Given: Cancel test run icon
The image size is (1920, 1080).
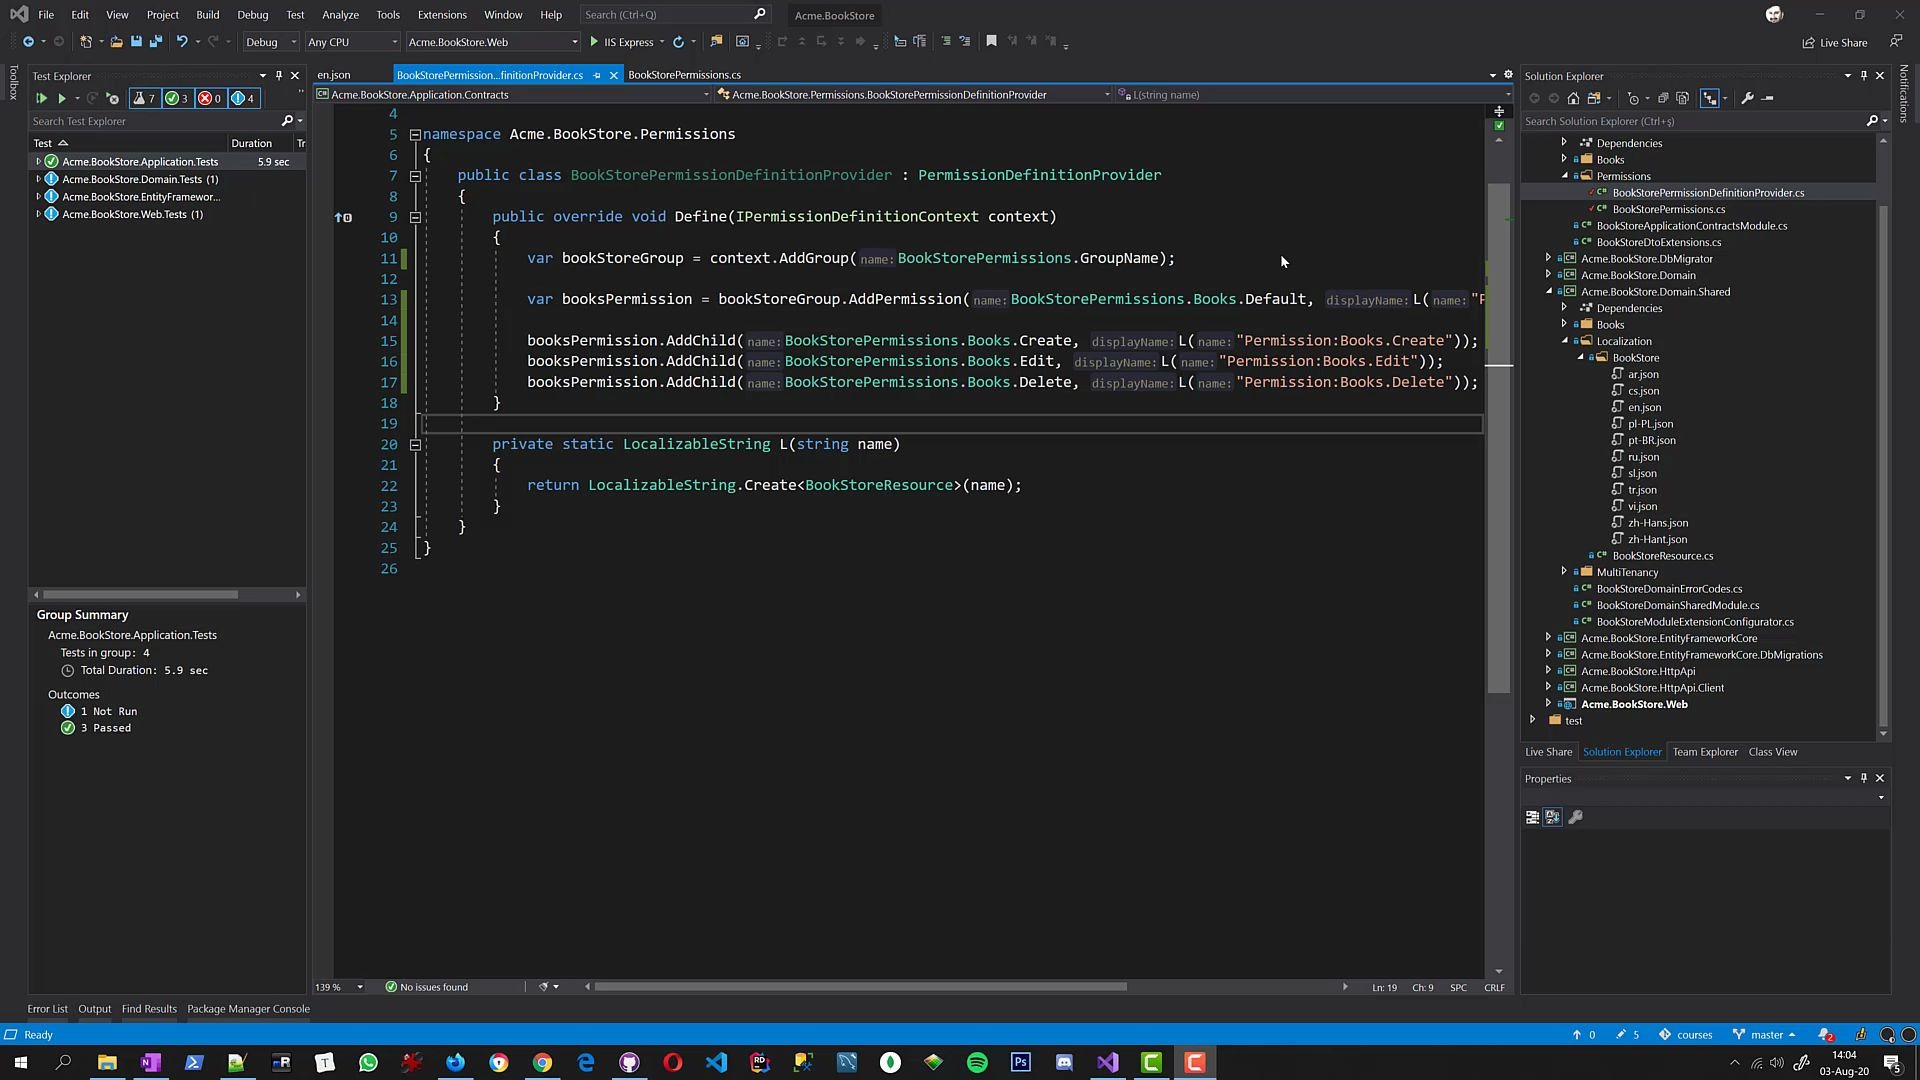Looking at the screenshot, I should (x=112, y=98).
